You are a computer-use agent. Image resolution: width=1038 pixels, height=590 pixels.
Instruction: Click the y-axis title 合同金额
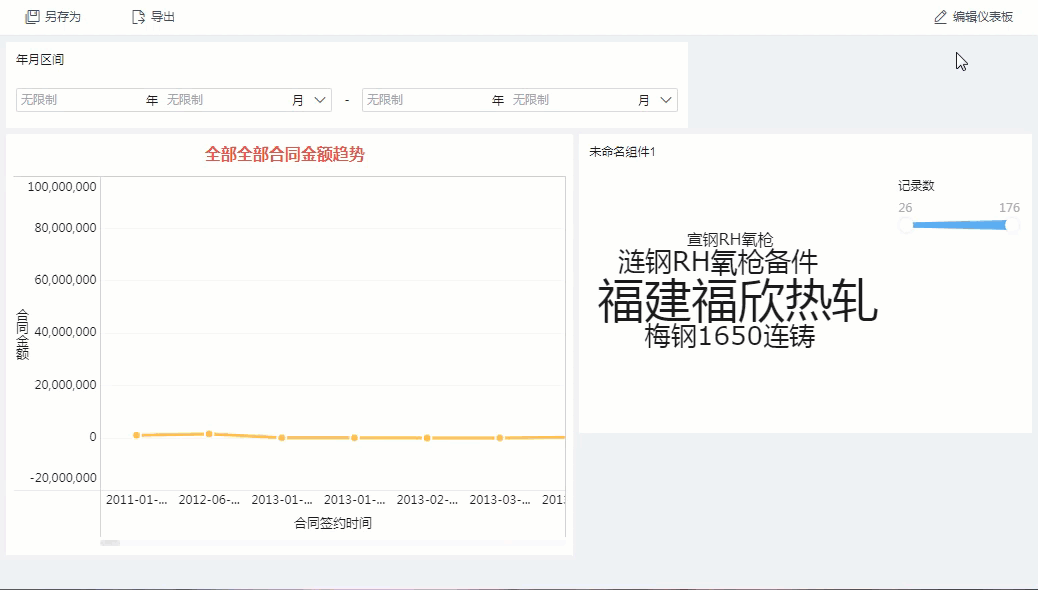pyautogui.click(x=23, y=334)
